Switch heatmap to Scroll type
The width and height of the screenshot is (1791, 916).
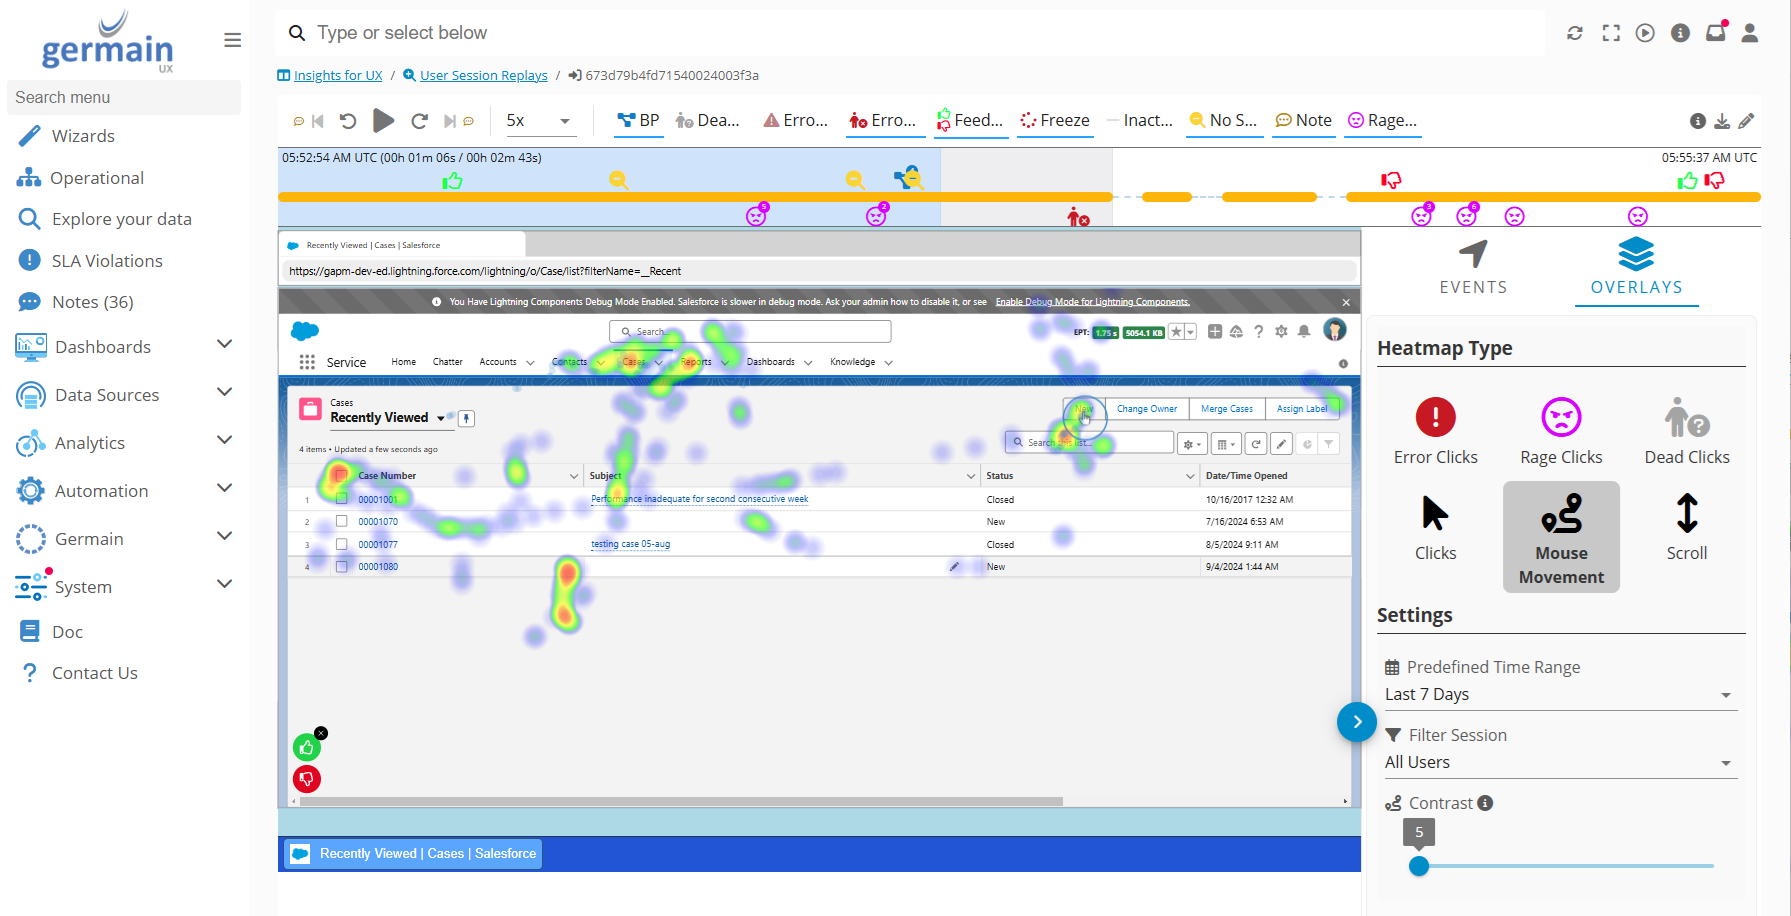1686,514
